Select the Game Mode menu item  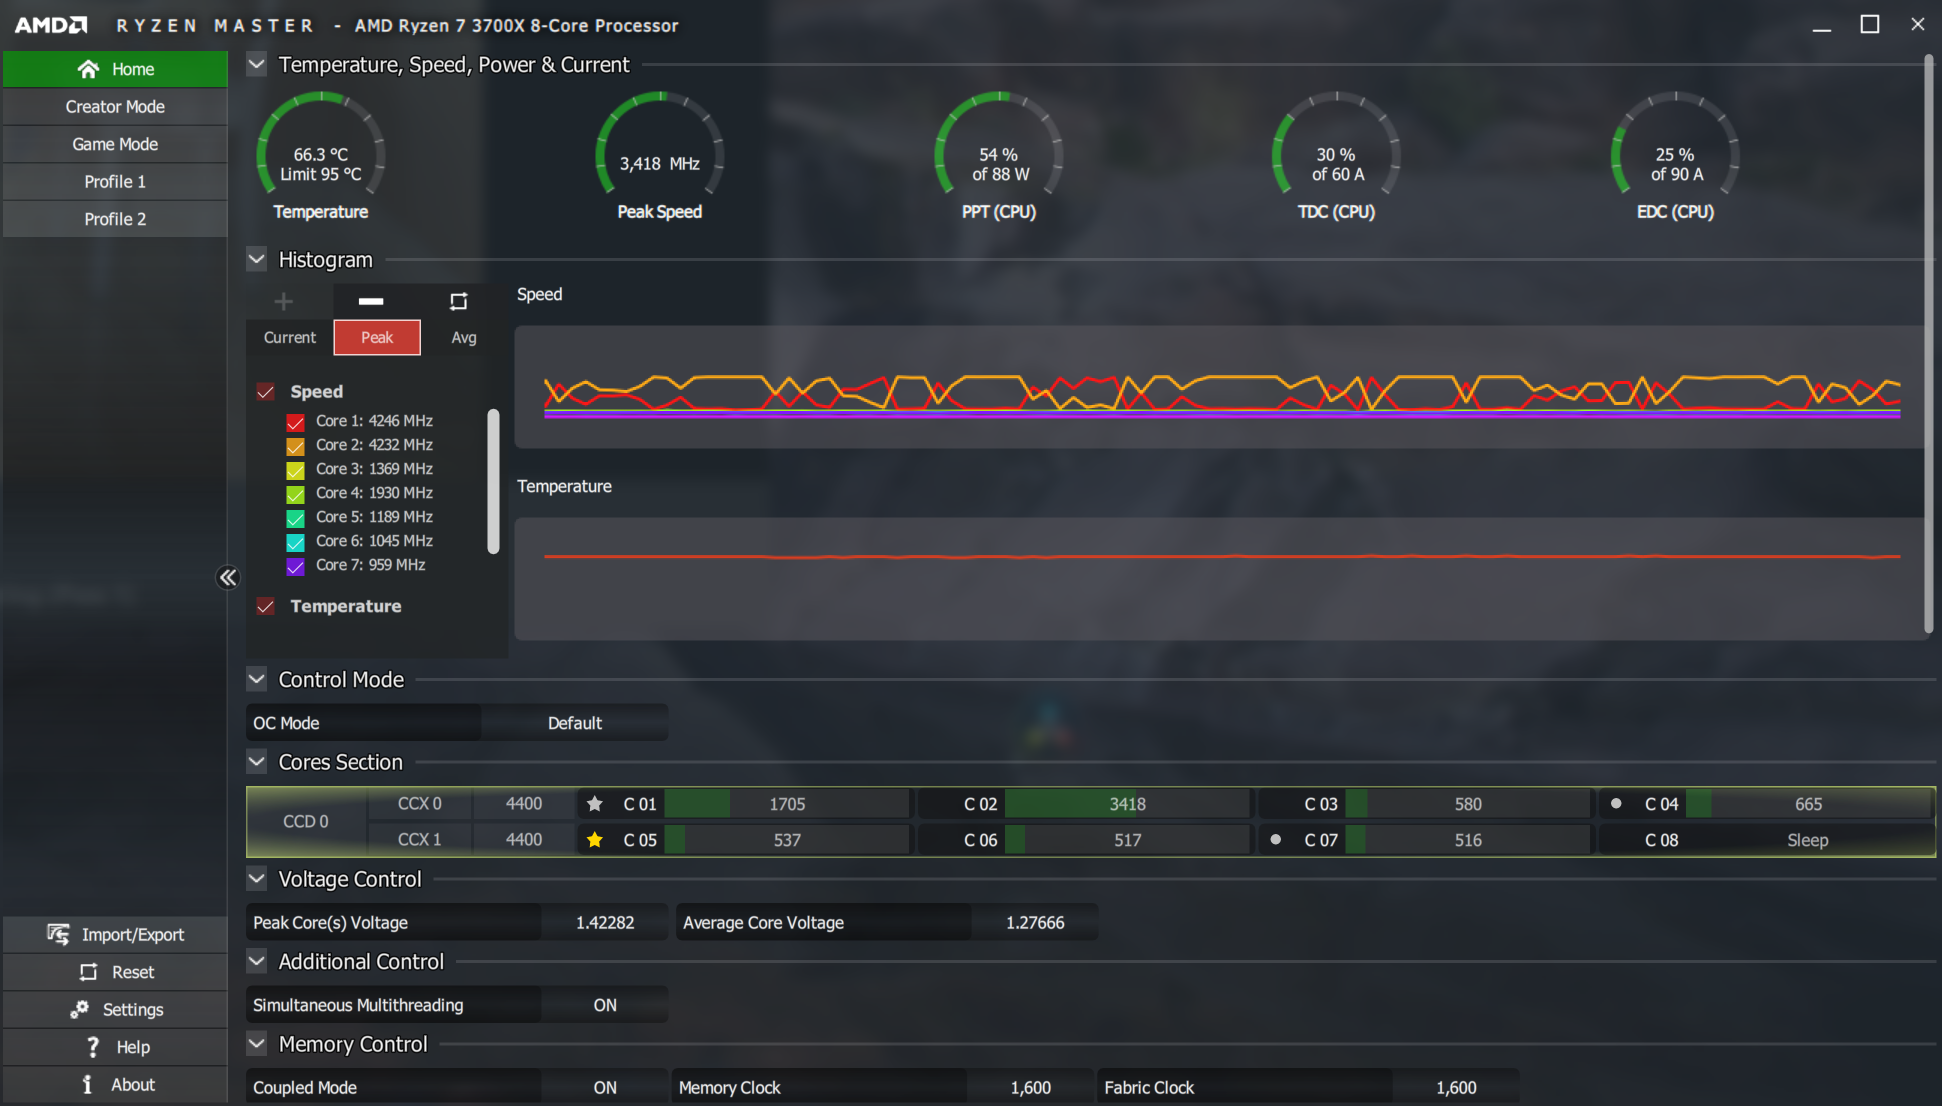pyautogui.click(x=115, y=143)
